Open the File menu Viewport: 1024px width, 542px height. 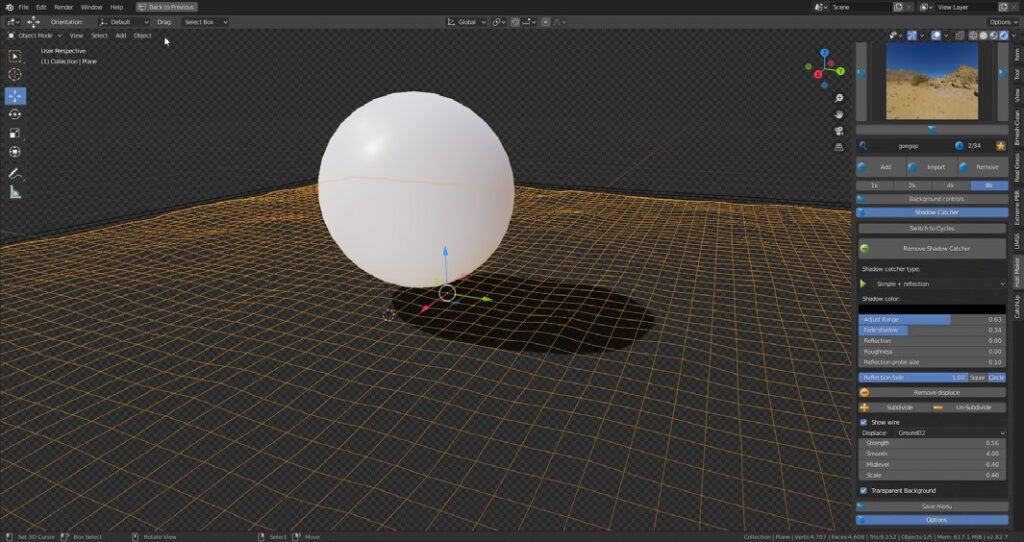pyautogui.click(x=24, y=7)
